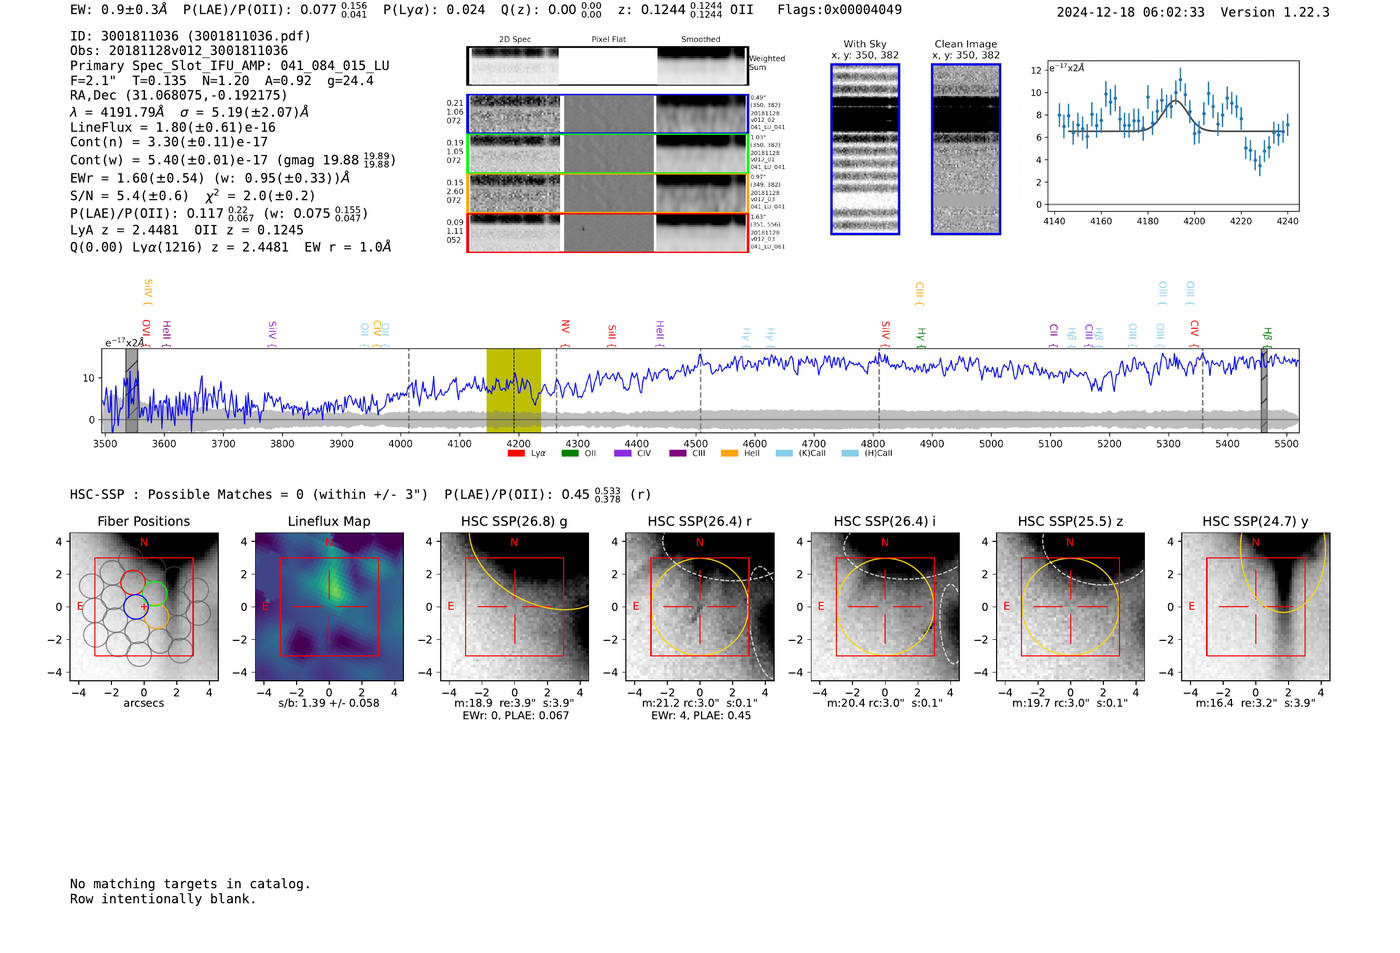Click the orange fiber circle in Fiber Positions
The height and width of the screenshot is (953, 1400).
(156, 616)
